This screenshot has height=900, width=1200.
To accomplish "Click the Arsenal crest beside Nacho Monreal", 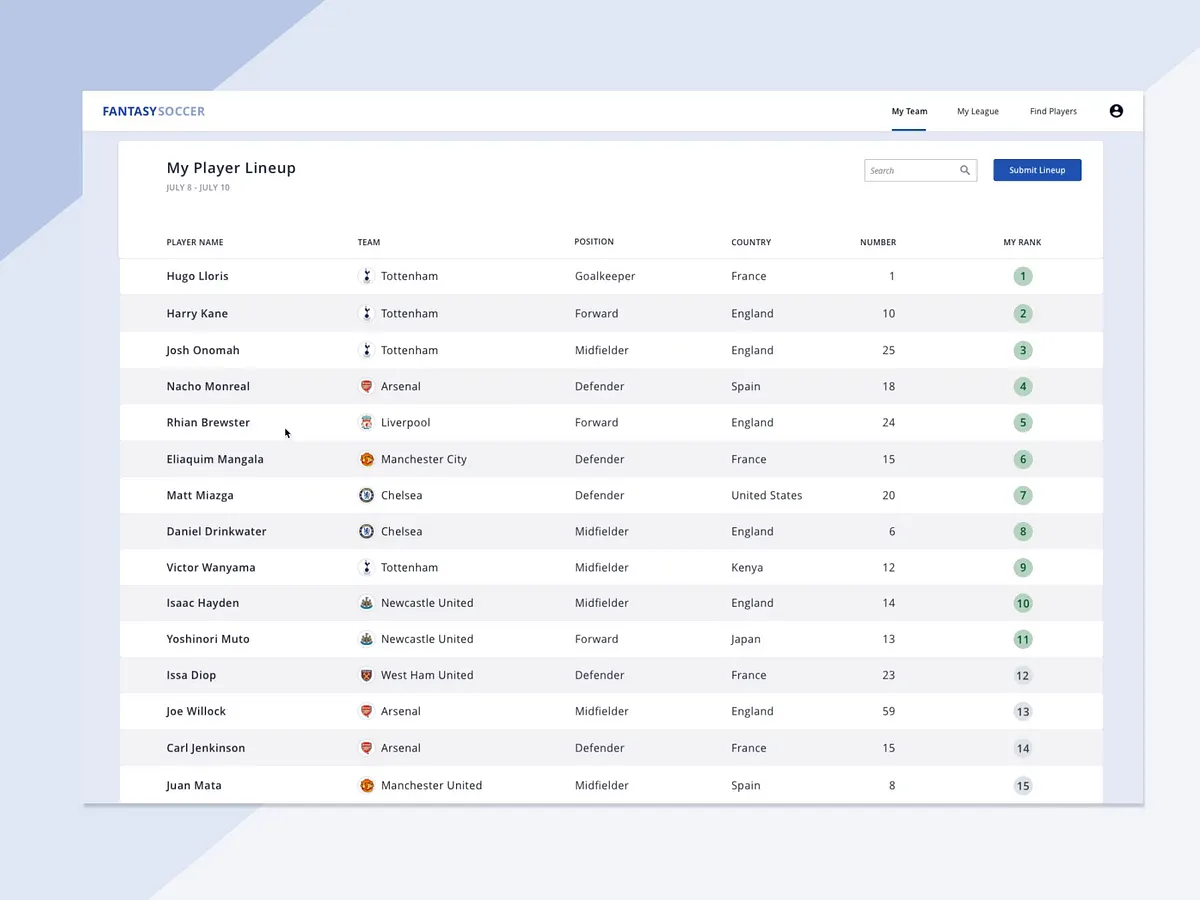I will 367,386.
